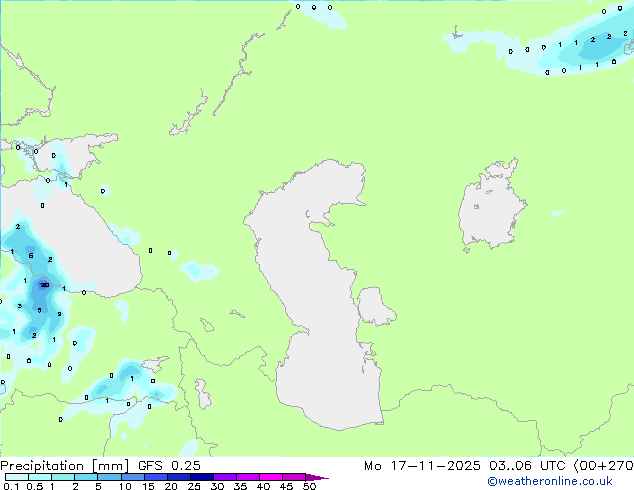Viewport: 634px width, 490px height.
Task: Click the '(00+270' forecast offset text
Action: [x=604, y=466]
